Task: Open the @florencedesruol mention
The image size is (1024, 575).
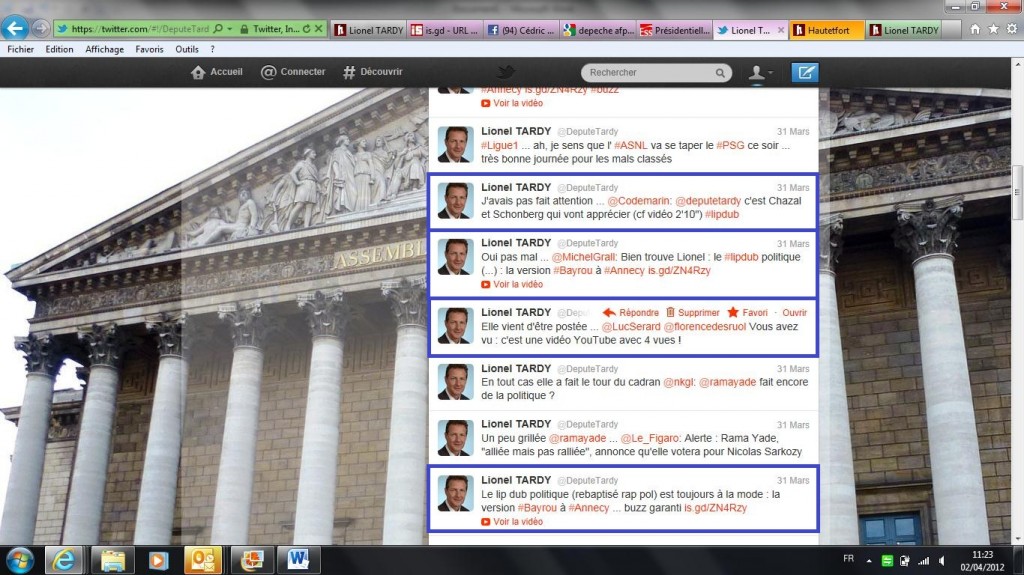Action: (705, 326)
